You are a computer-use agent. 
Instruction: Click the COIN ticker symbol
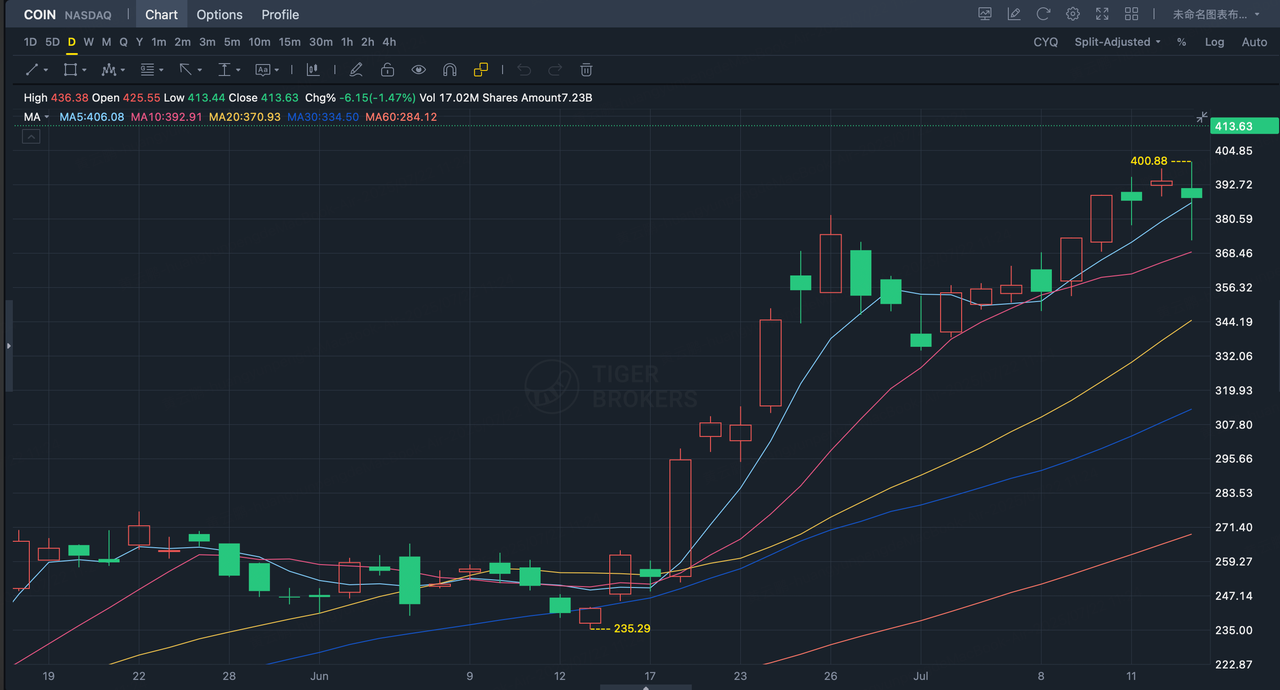[40, 15]
